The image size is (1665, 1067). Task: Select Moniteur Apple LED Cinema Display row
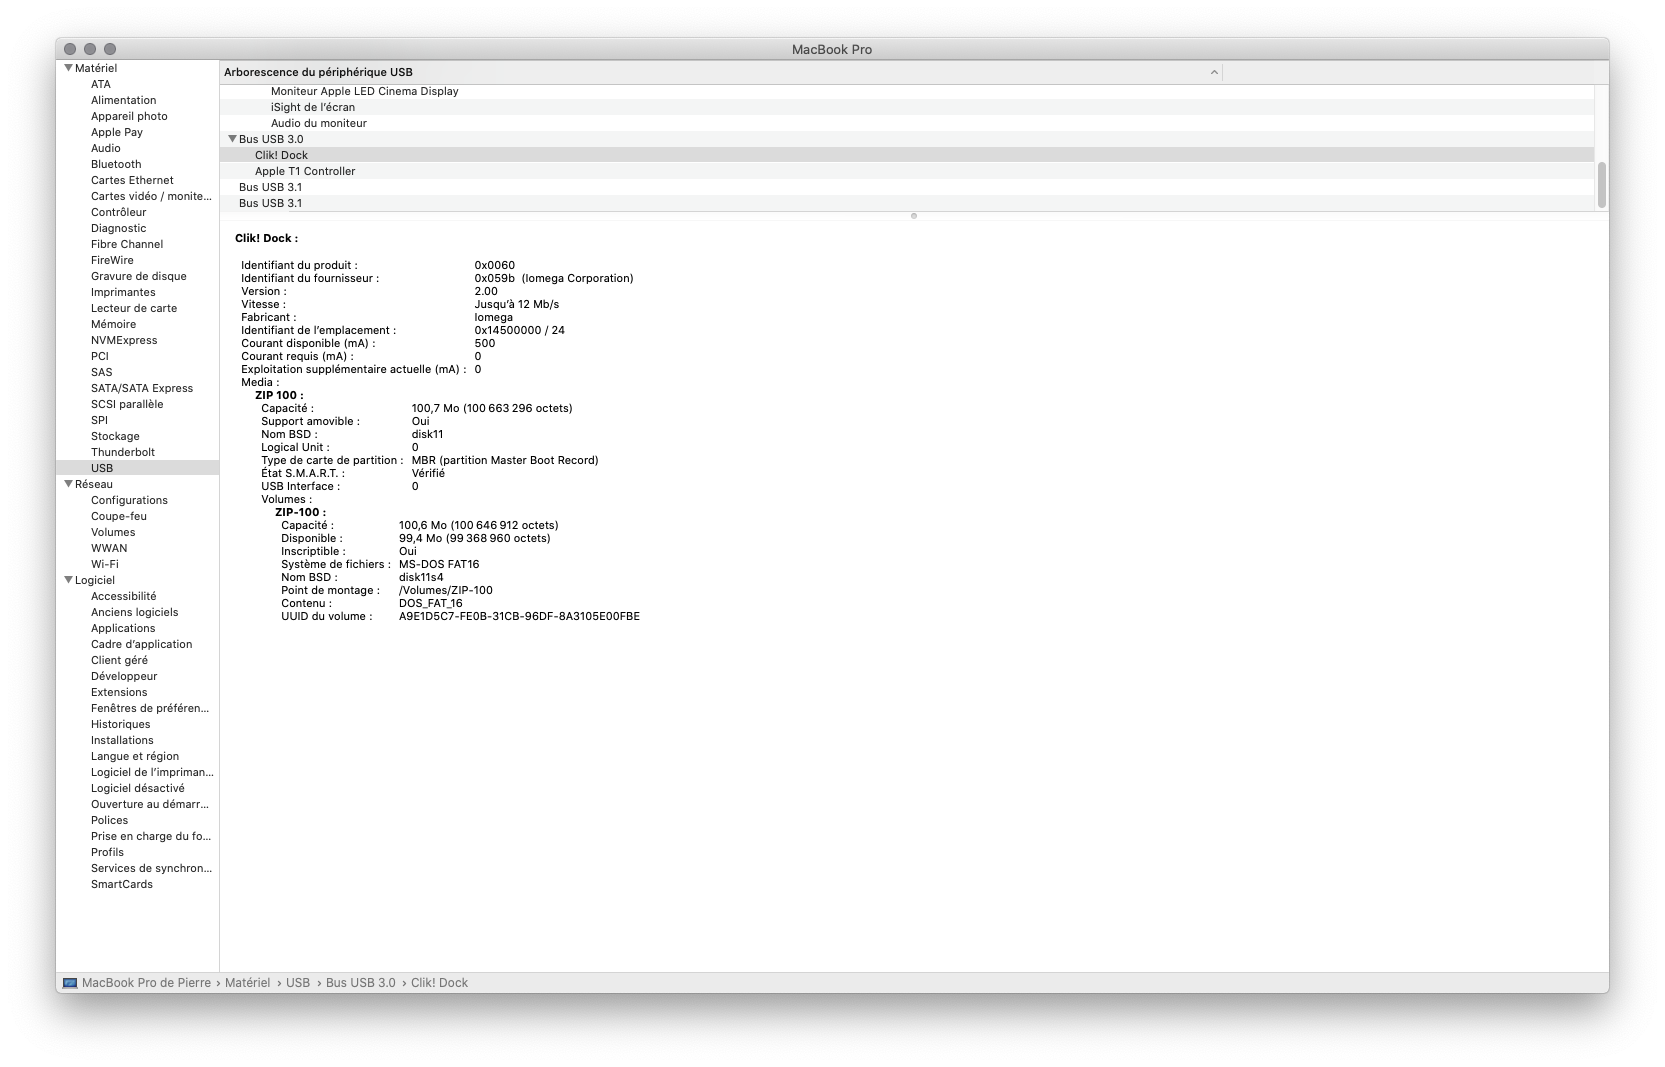(907, 91)
